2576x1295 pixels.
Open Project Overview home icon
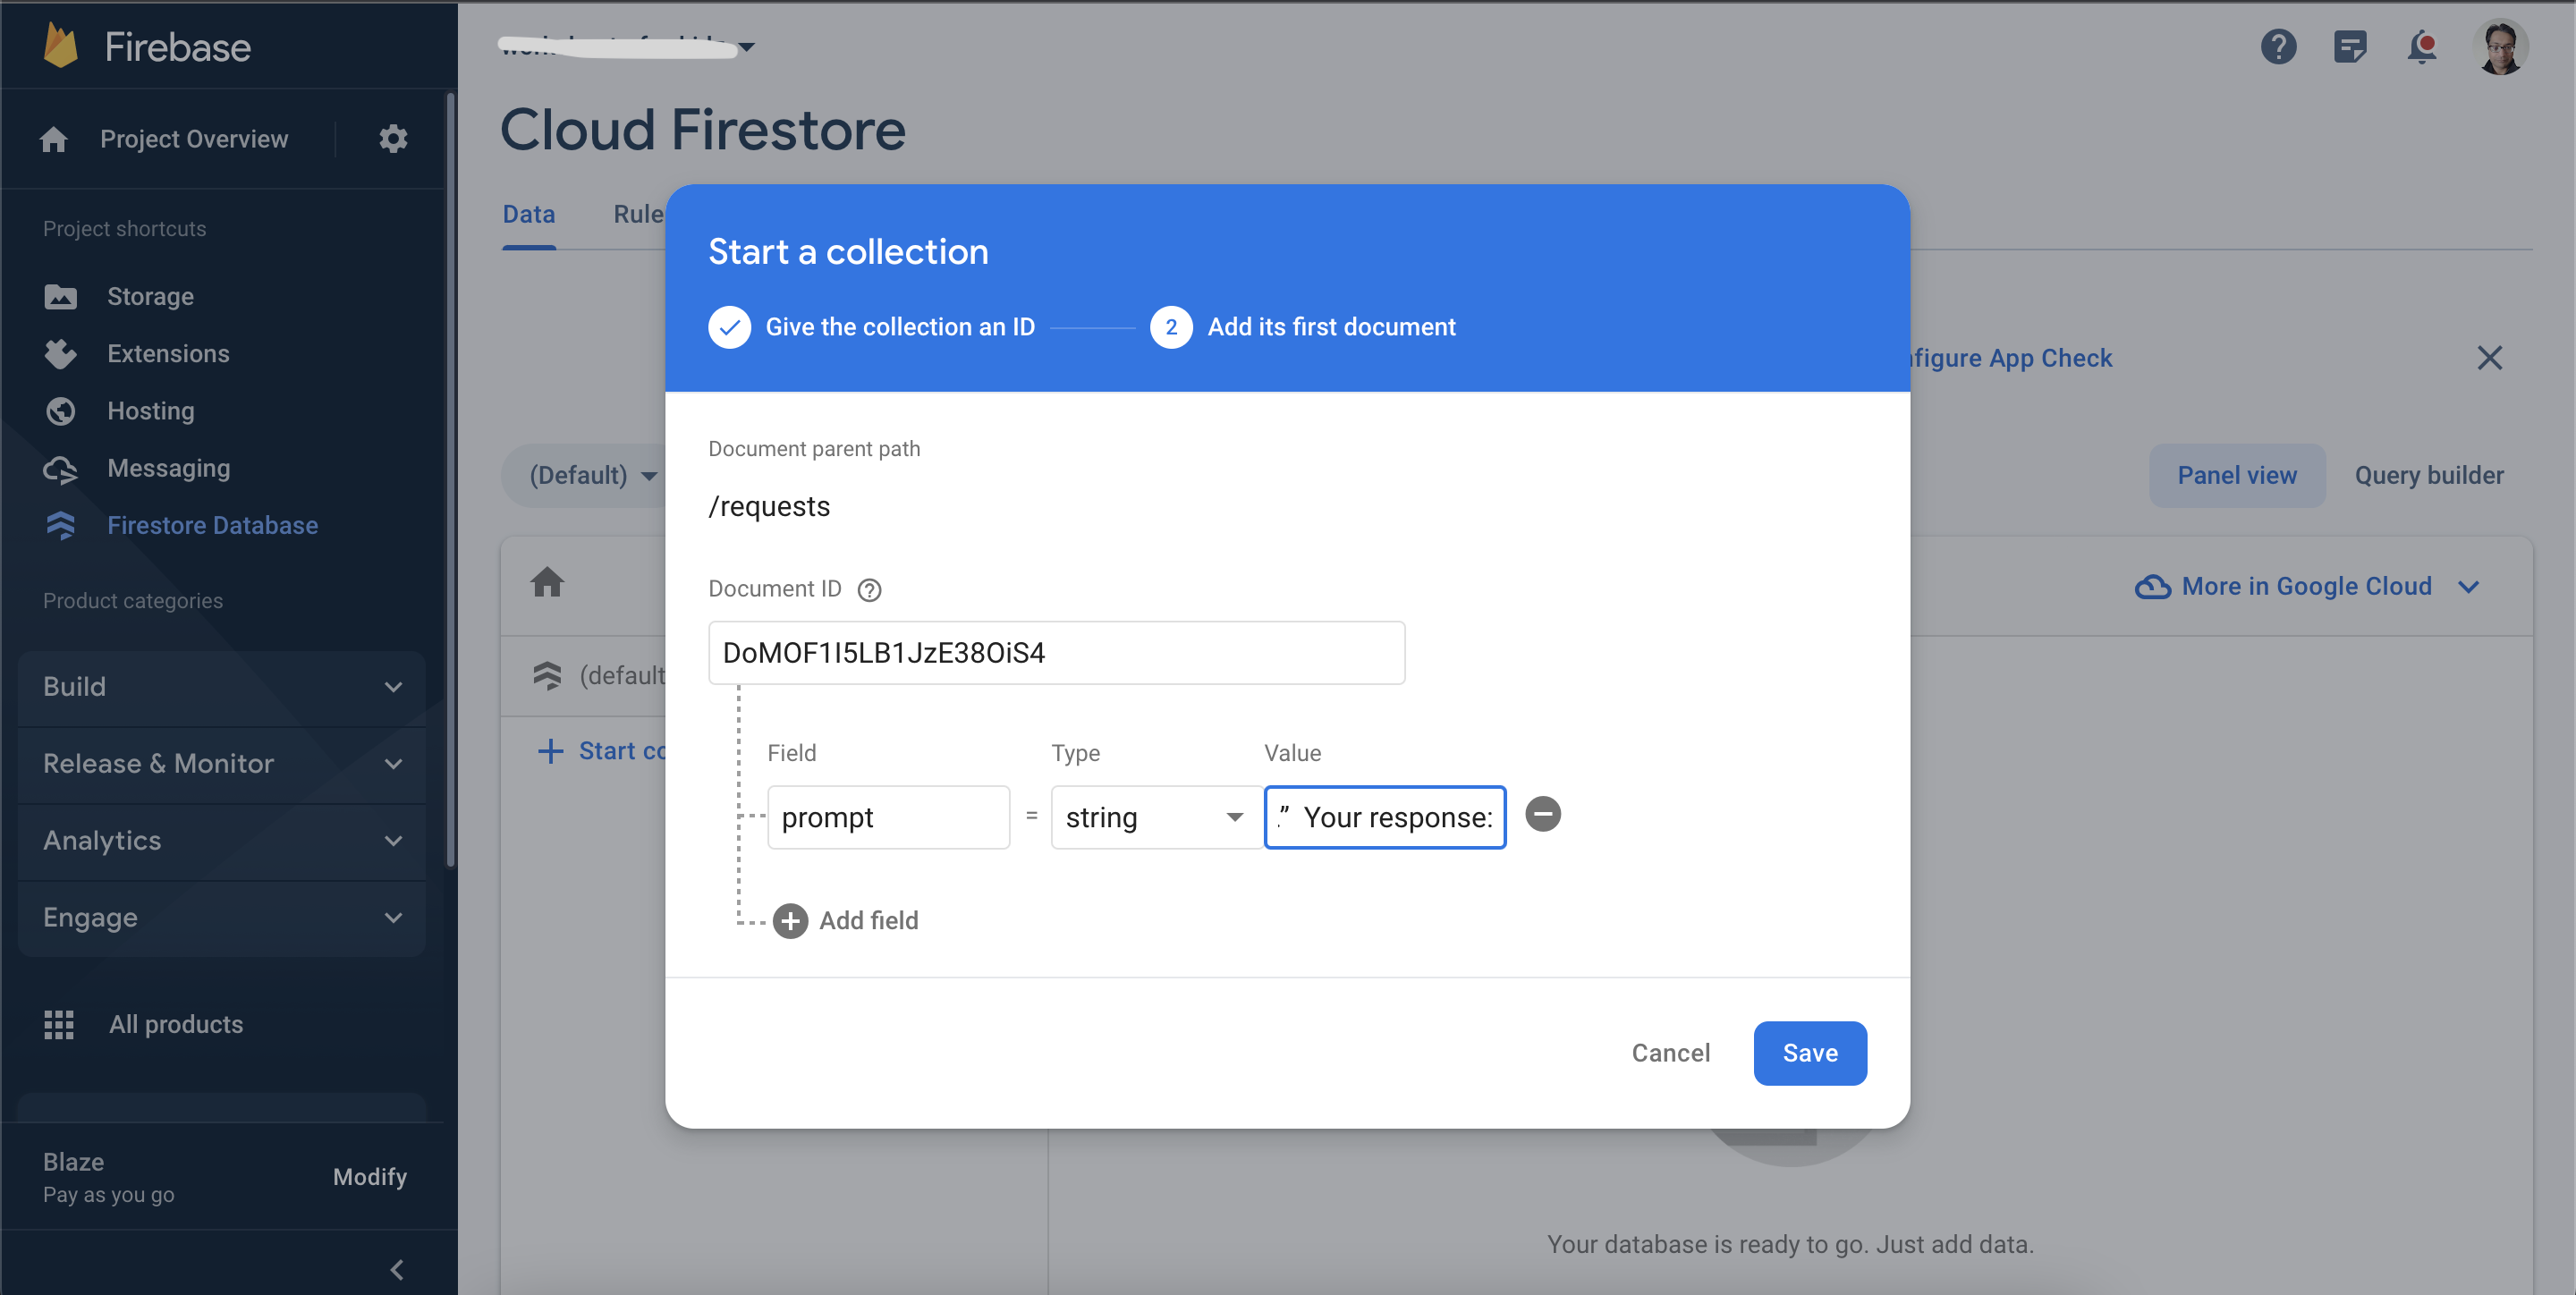[x=54, y=139]
